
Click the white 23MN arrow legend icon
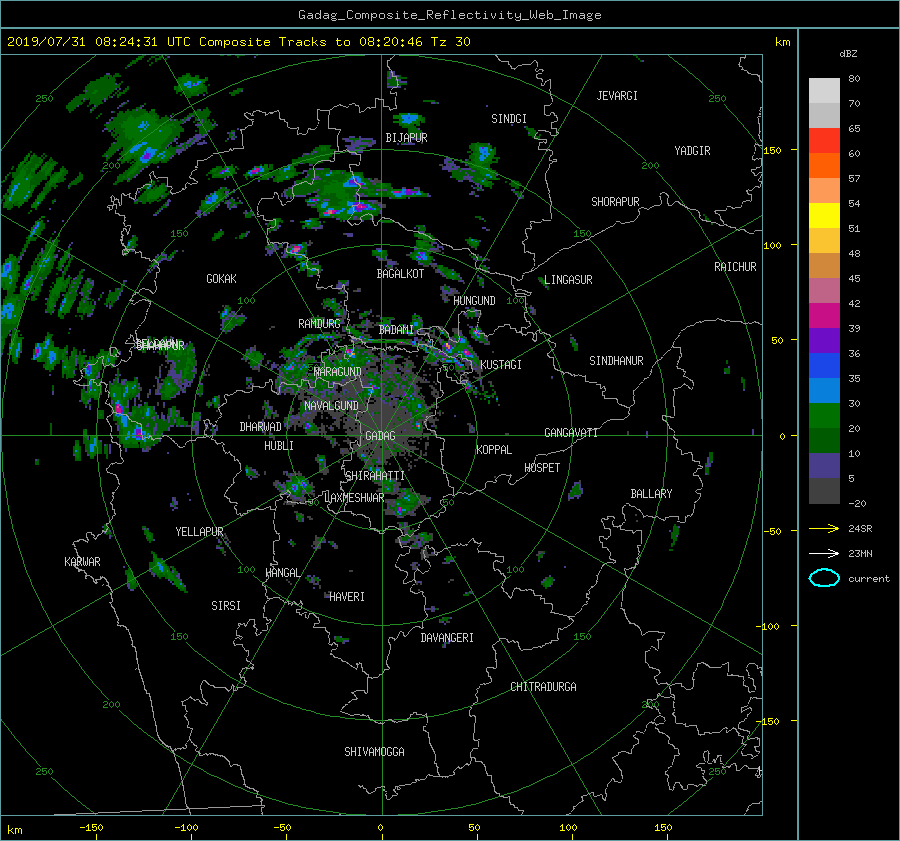tap(824, 553)
